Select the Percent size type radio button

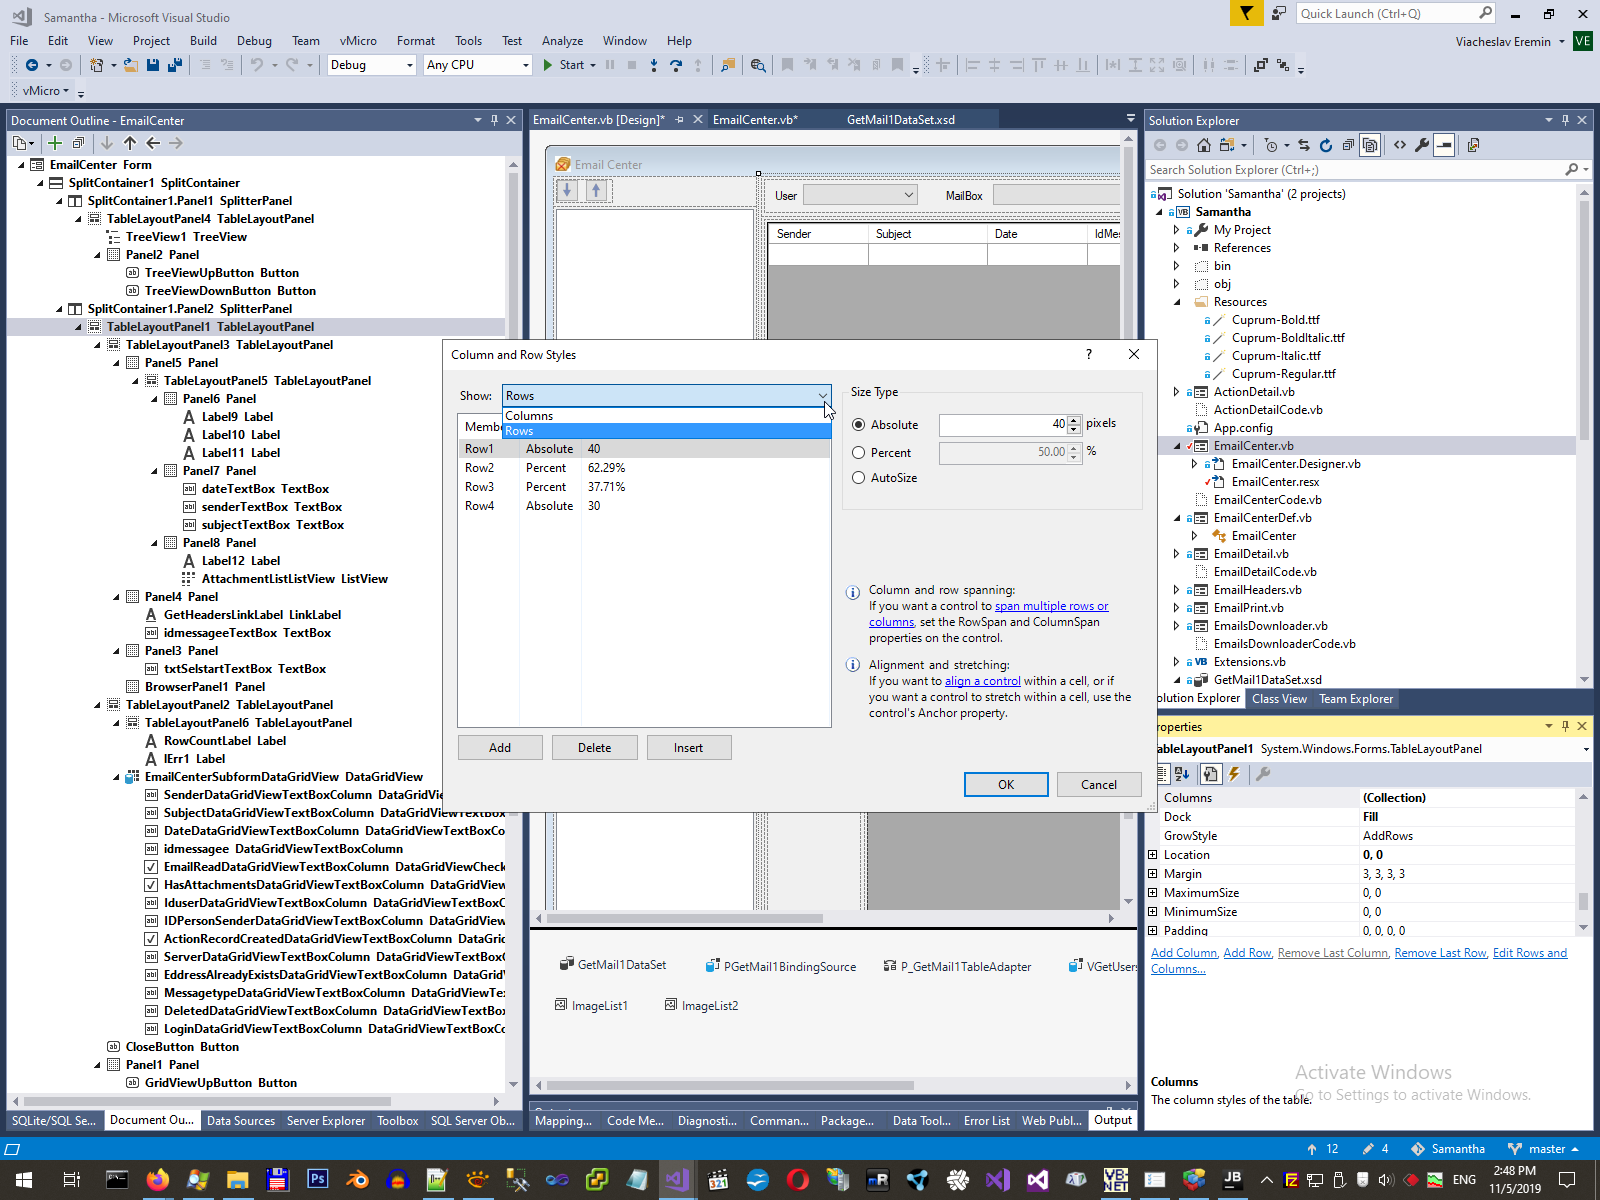[859, 453]
